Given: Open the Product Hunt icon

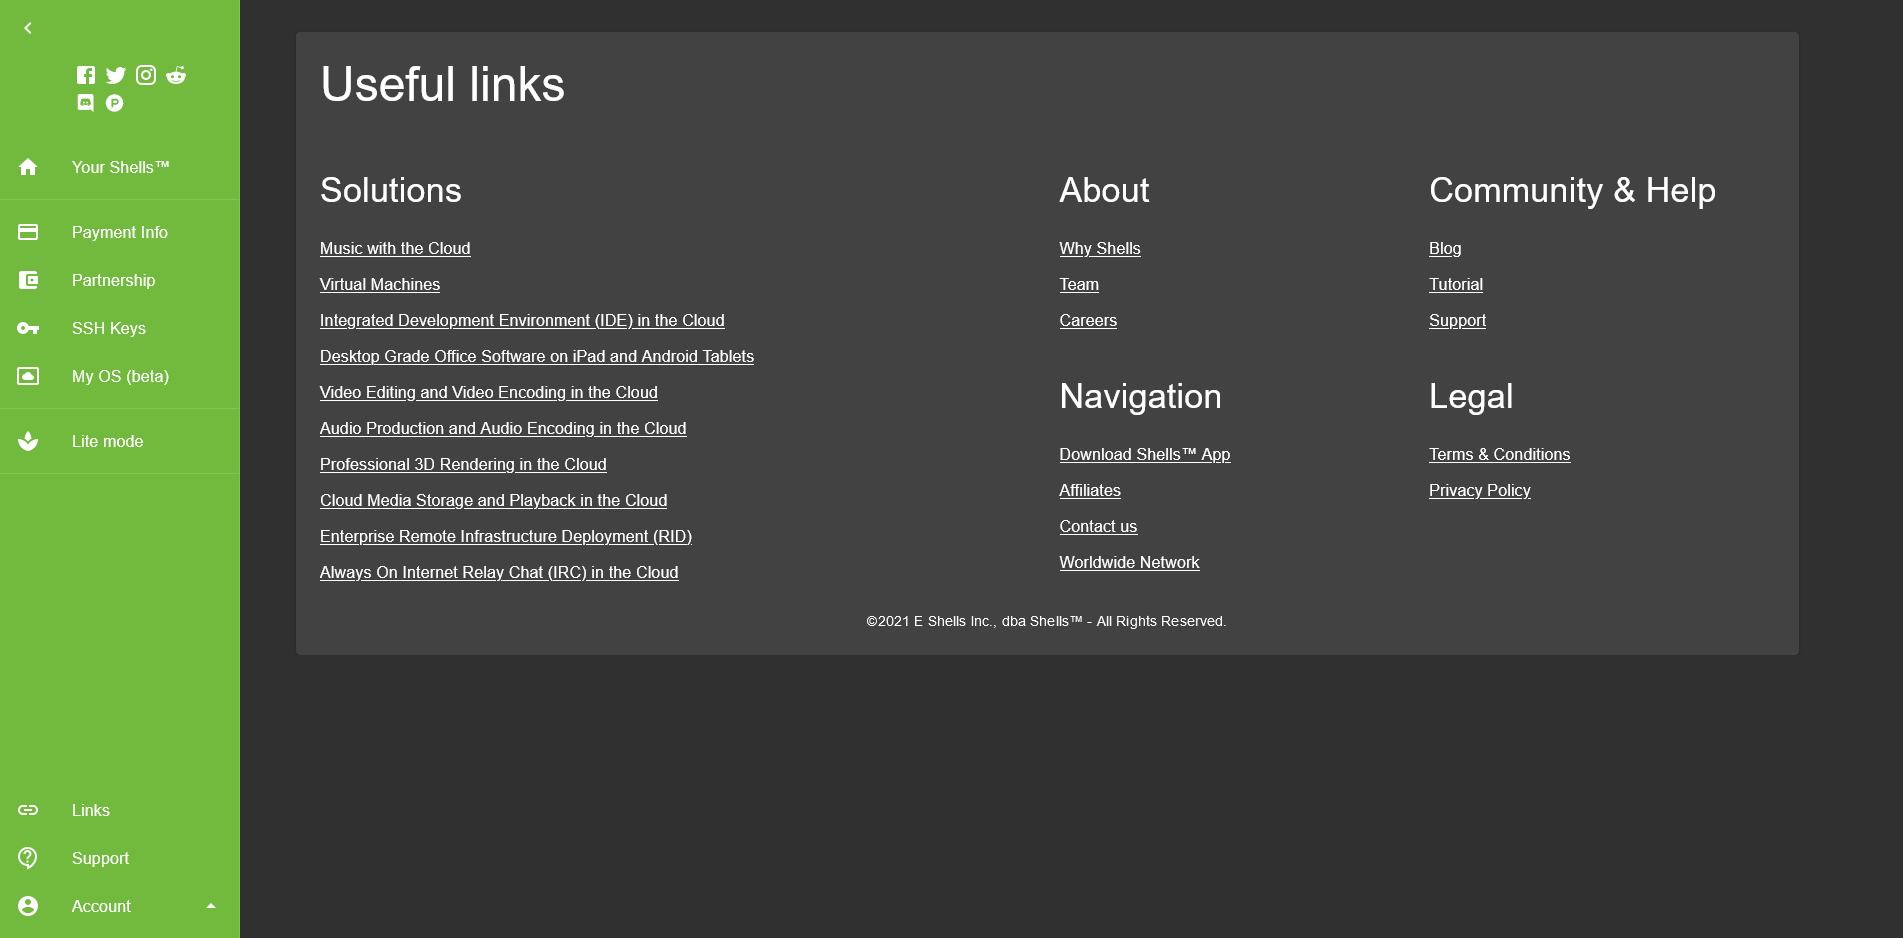Looking at the screenshot, I should [114, 102].
